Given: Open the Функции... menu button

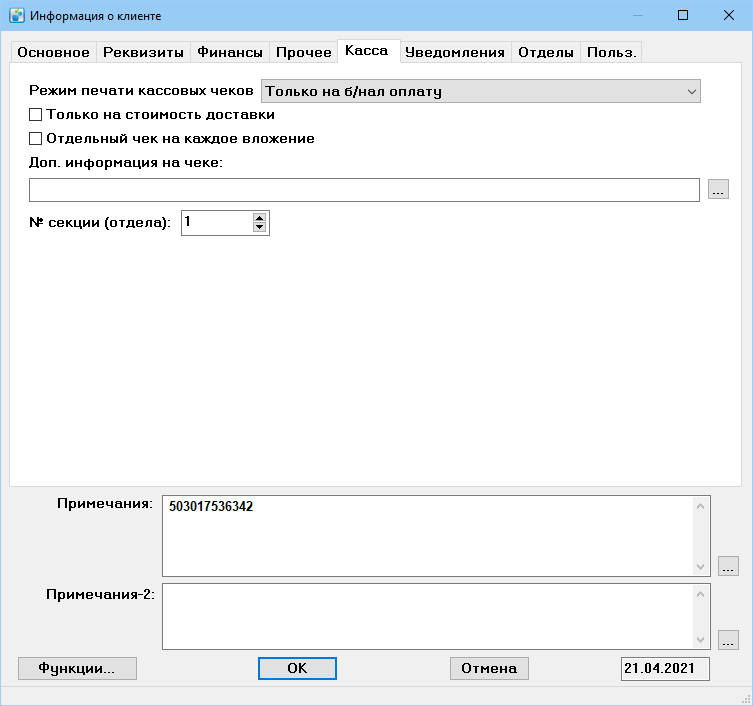Looking at the screenshot, I should click(77, 669).
